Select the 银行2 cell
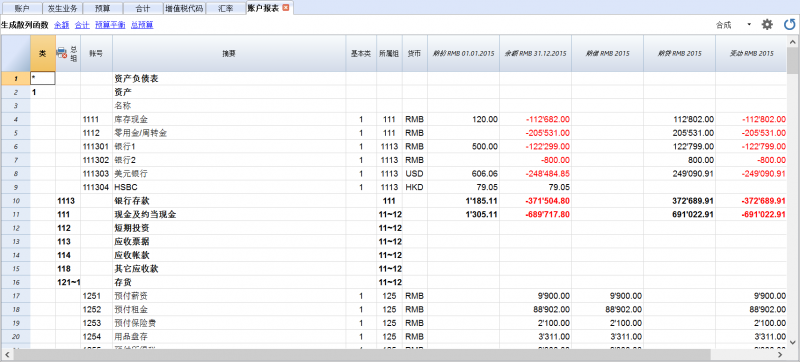This screenshot has height=362, width=800. click(x=229, y=160)
